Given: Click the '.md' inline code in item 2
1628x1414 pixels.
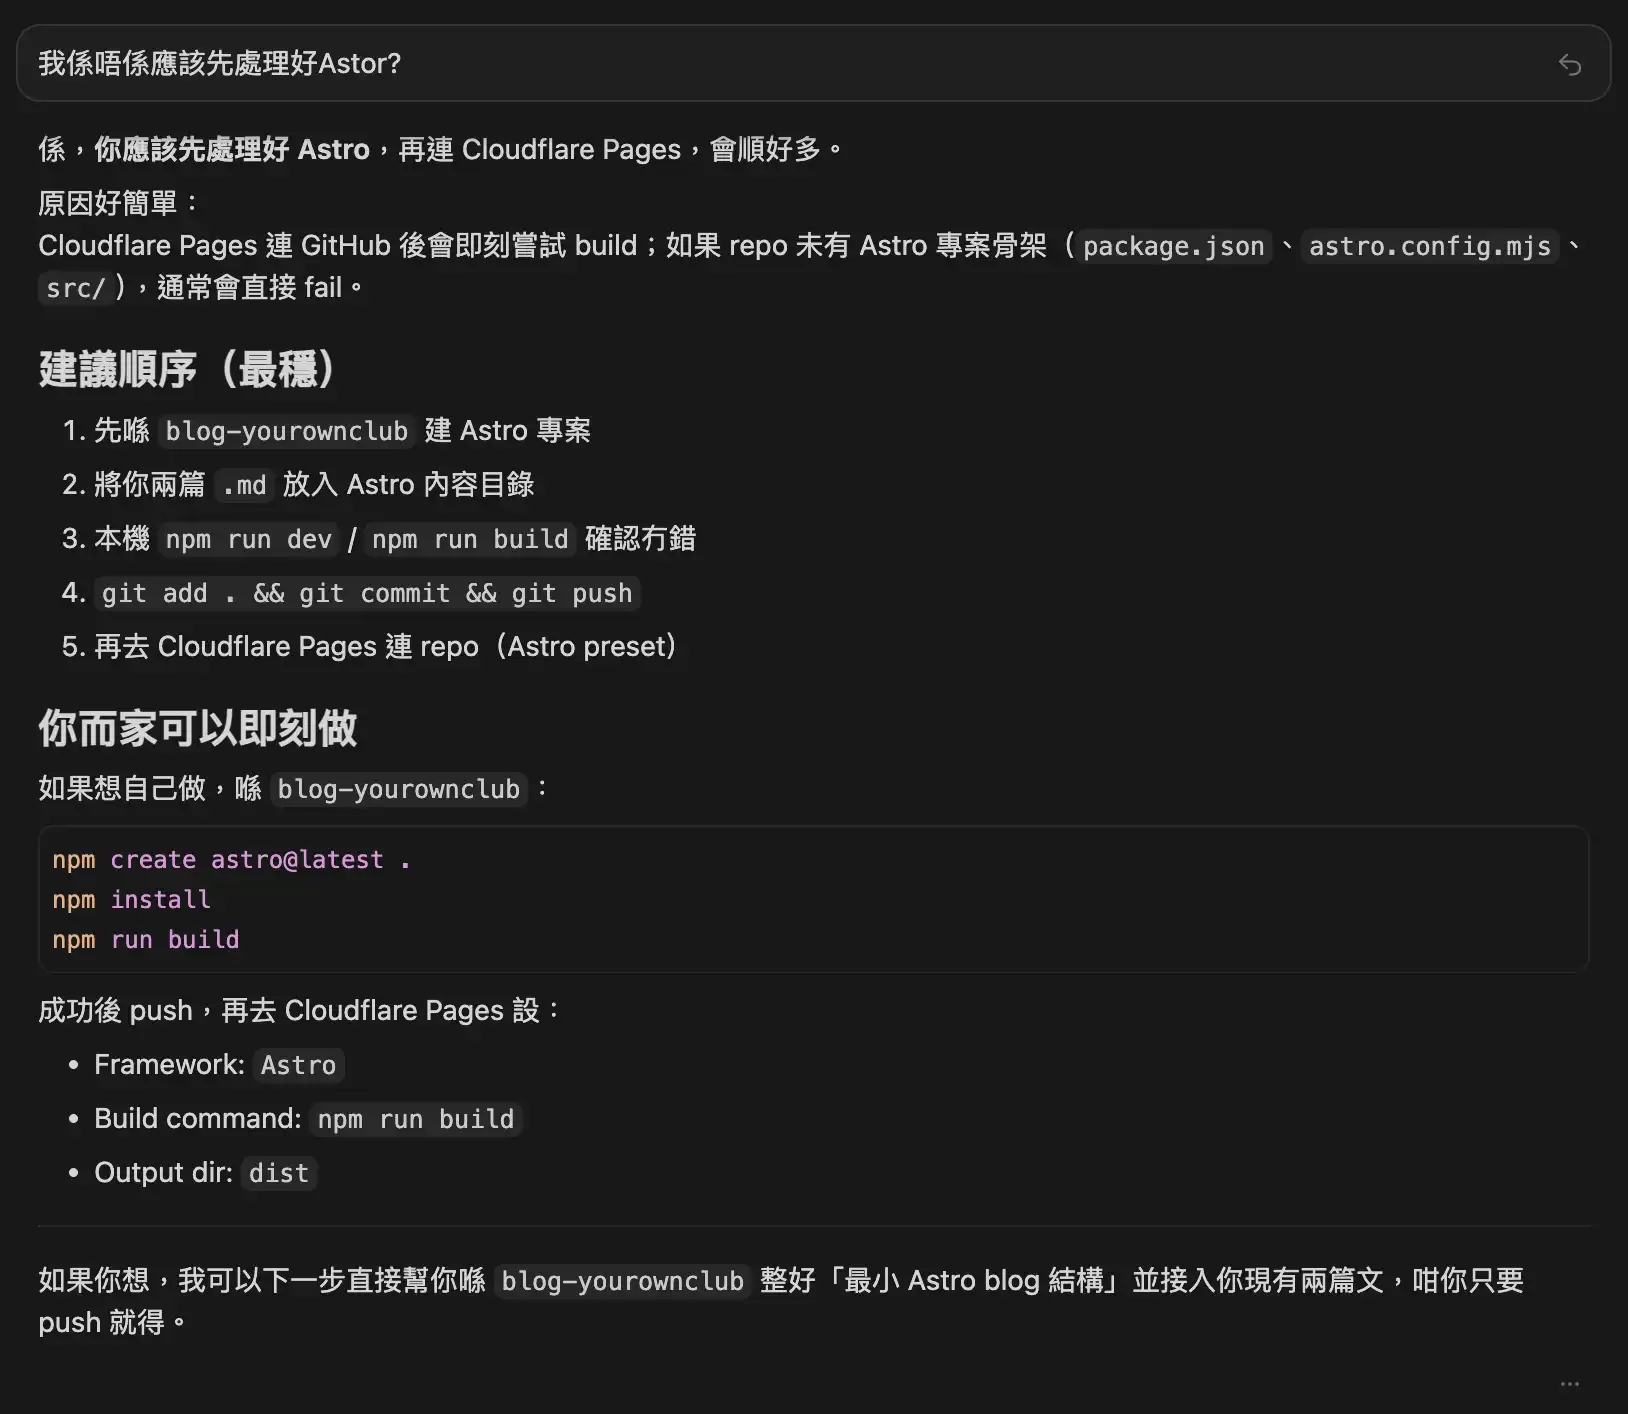Looking at the screenshot, I should tap(245, 485).
